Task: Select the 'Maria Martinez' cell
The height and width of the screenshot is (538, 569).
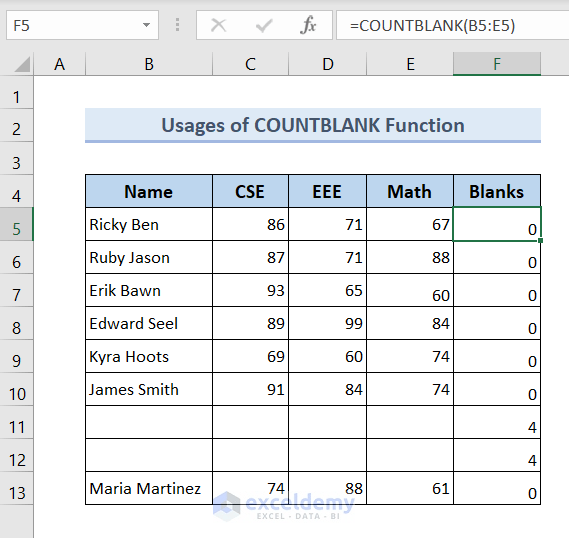Action: tap(149, 488)
